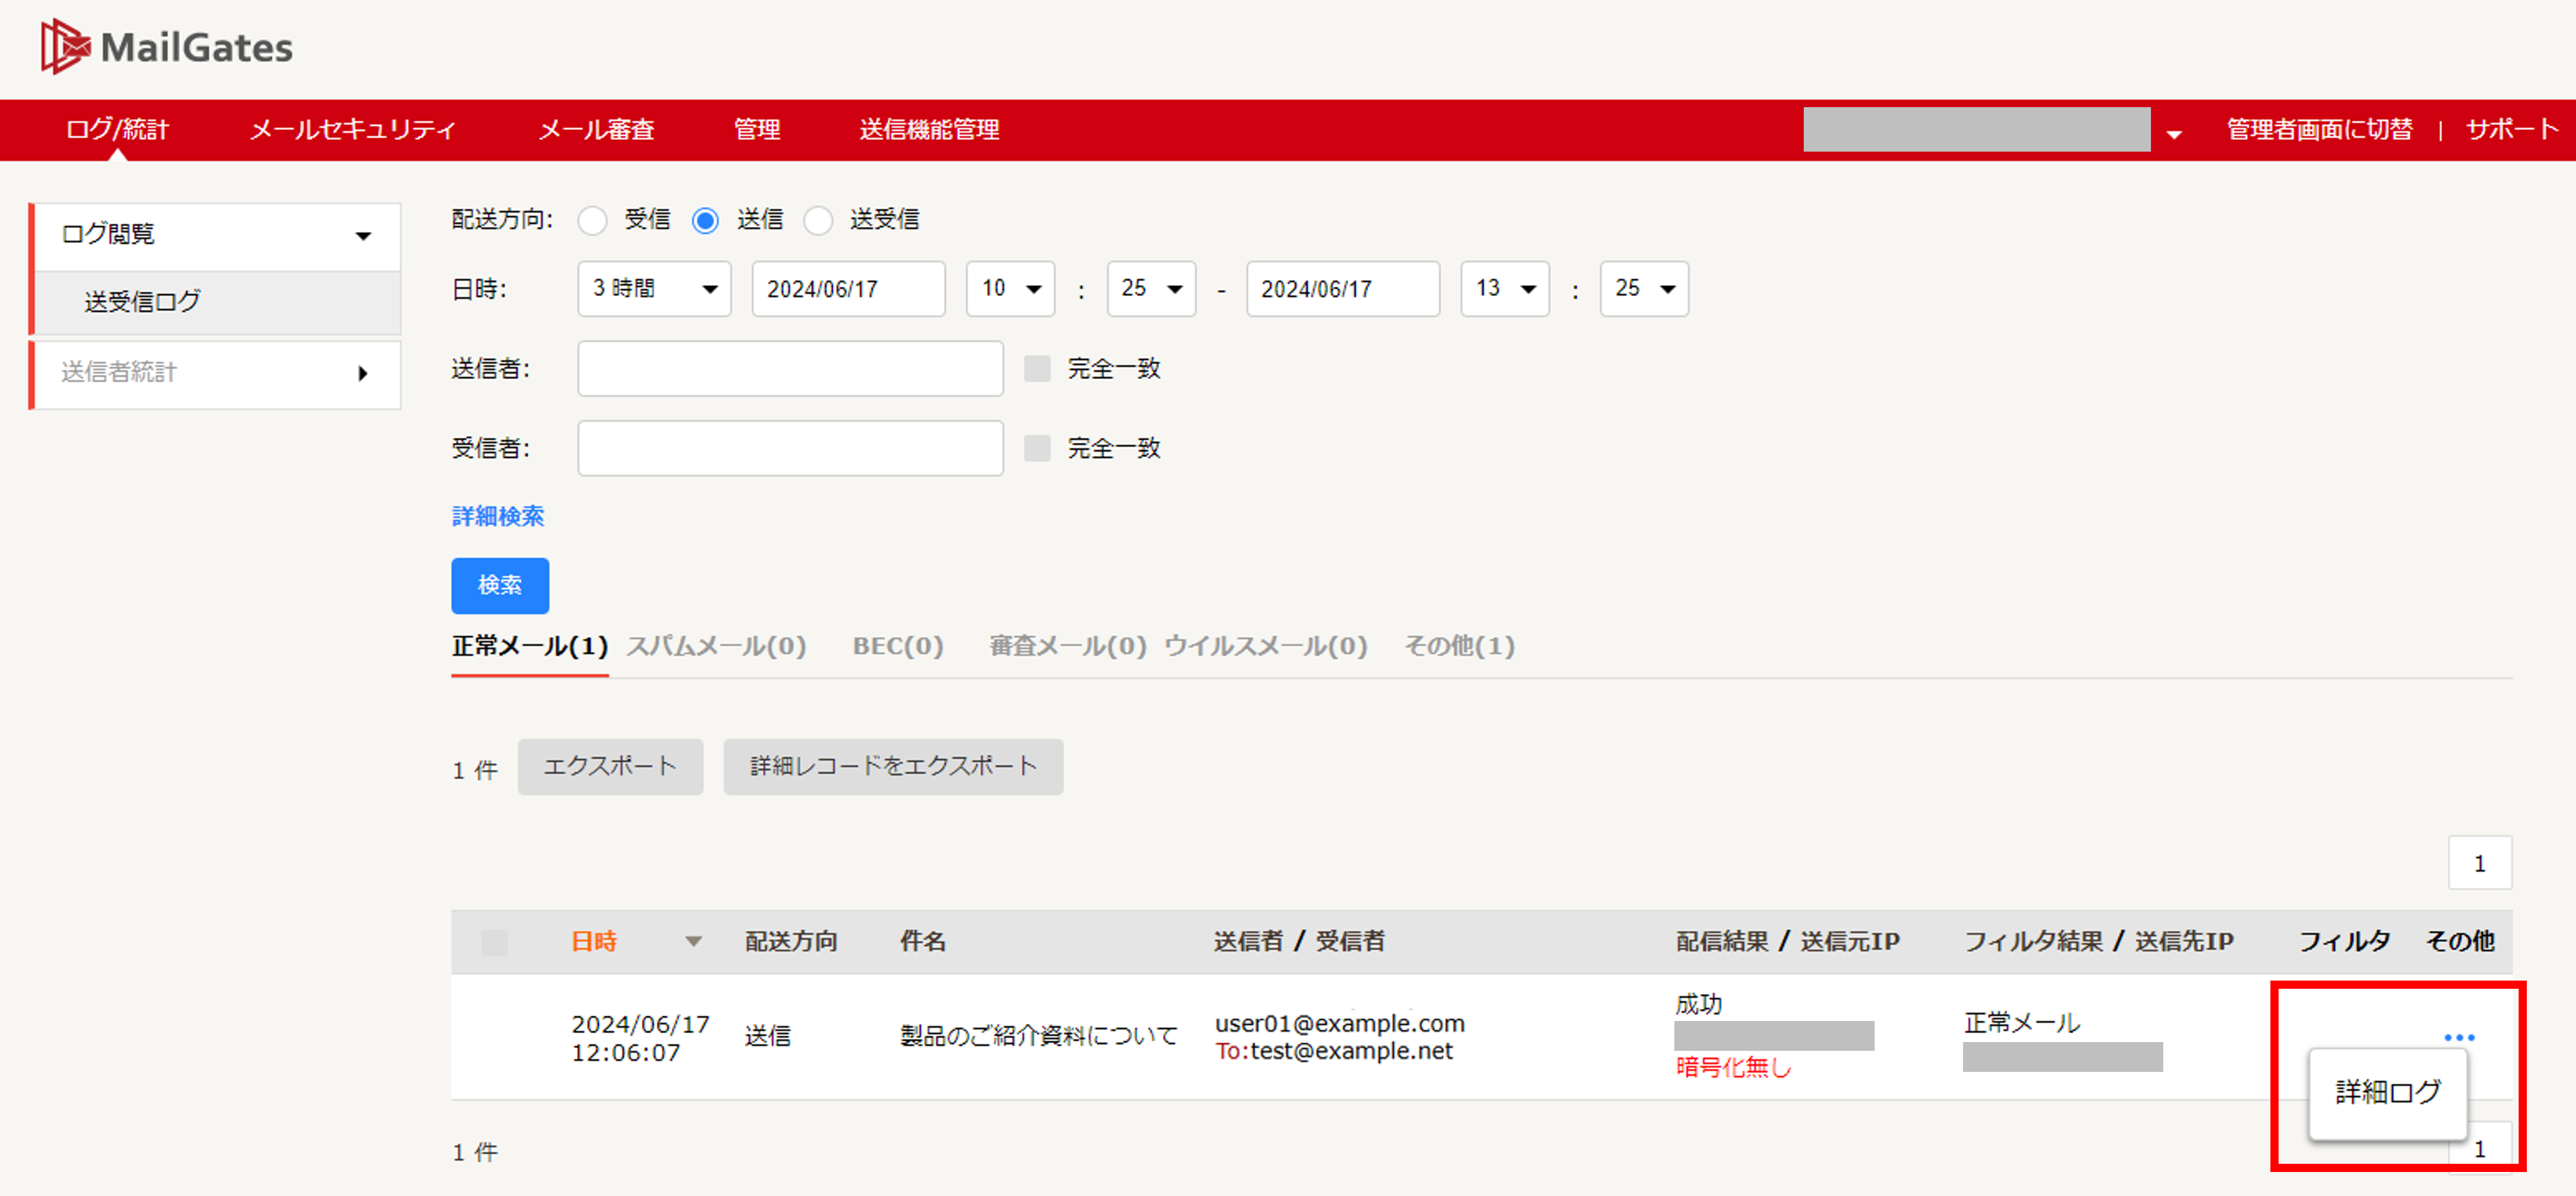Switch to the スパムメール(0) tab
This screenshot has width=2576, height=1196.
716,646
